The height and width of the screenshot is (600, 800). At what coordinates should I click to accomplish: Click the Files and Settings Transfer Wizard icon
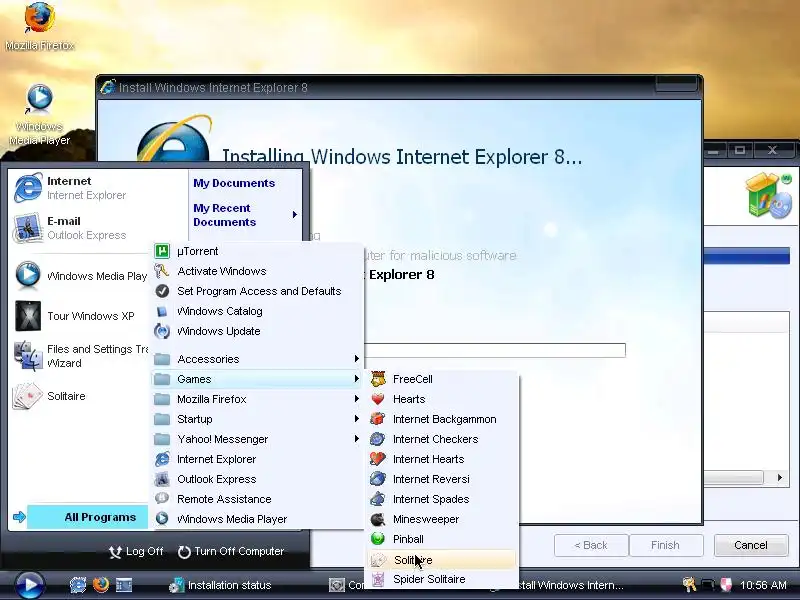[28, 356]
